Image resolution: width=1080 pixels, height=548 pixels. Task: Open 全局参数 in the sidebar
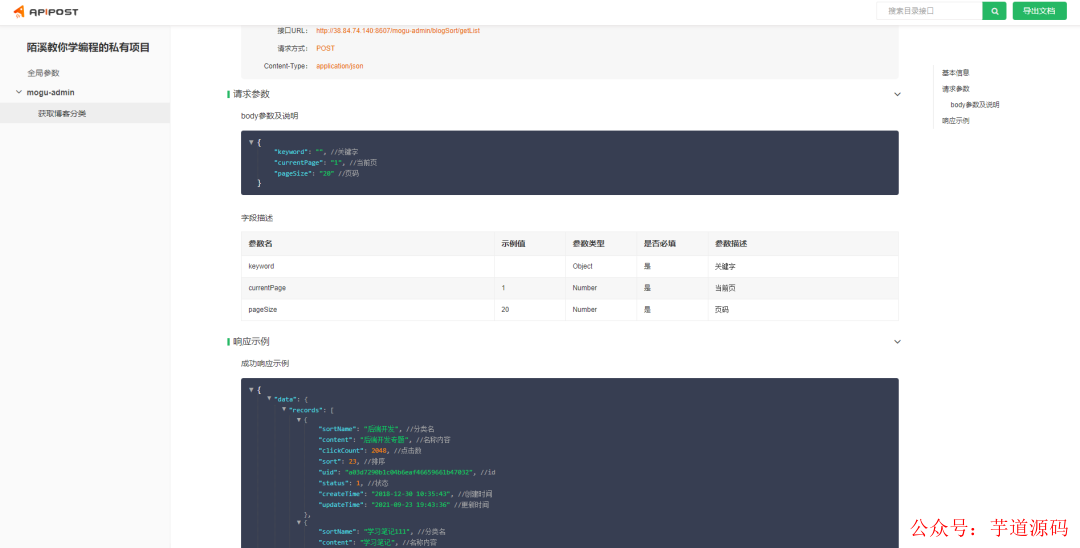tap(43, 73)
